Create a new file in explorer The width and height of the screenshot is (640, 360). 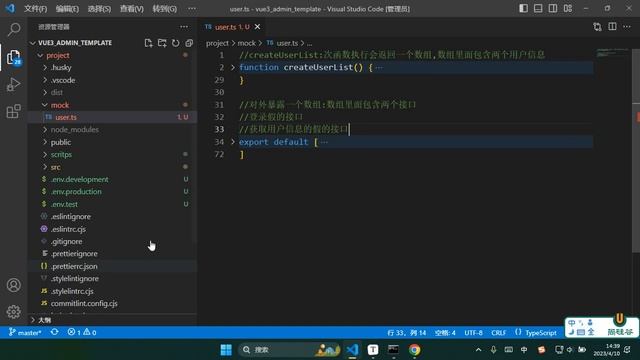[149, 43]
